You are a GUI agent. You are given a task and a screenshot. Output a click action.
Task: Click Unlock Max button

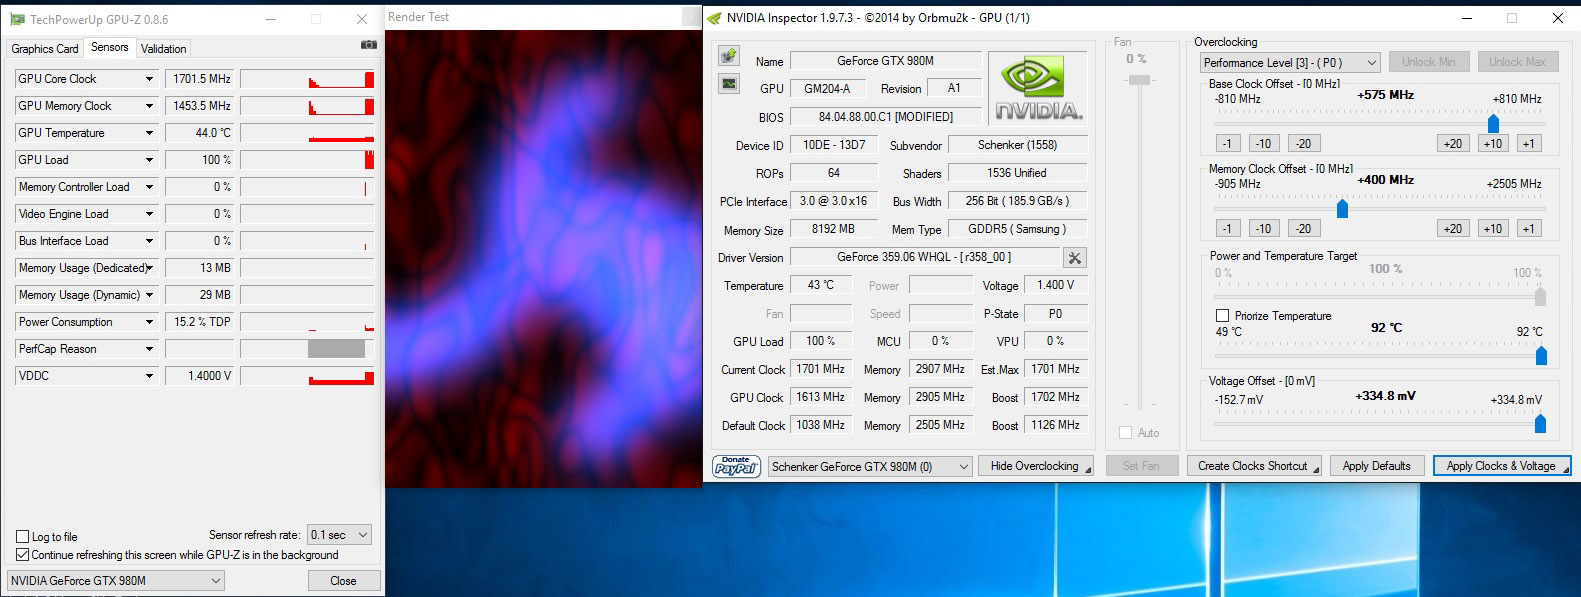pyautogui.click(x=1517, y=62)
